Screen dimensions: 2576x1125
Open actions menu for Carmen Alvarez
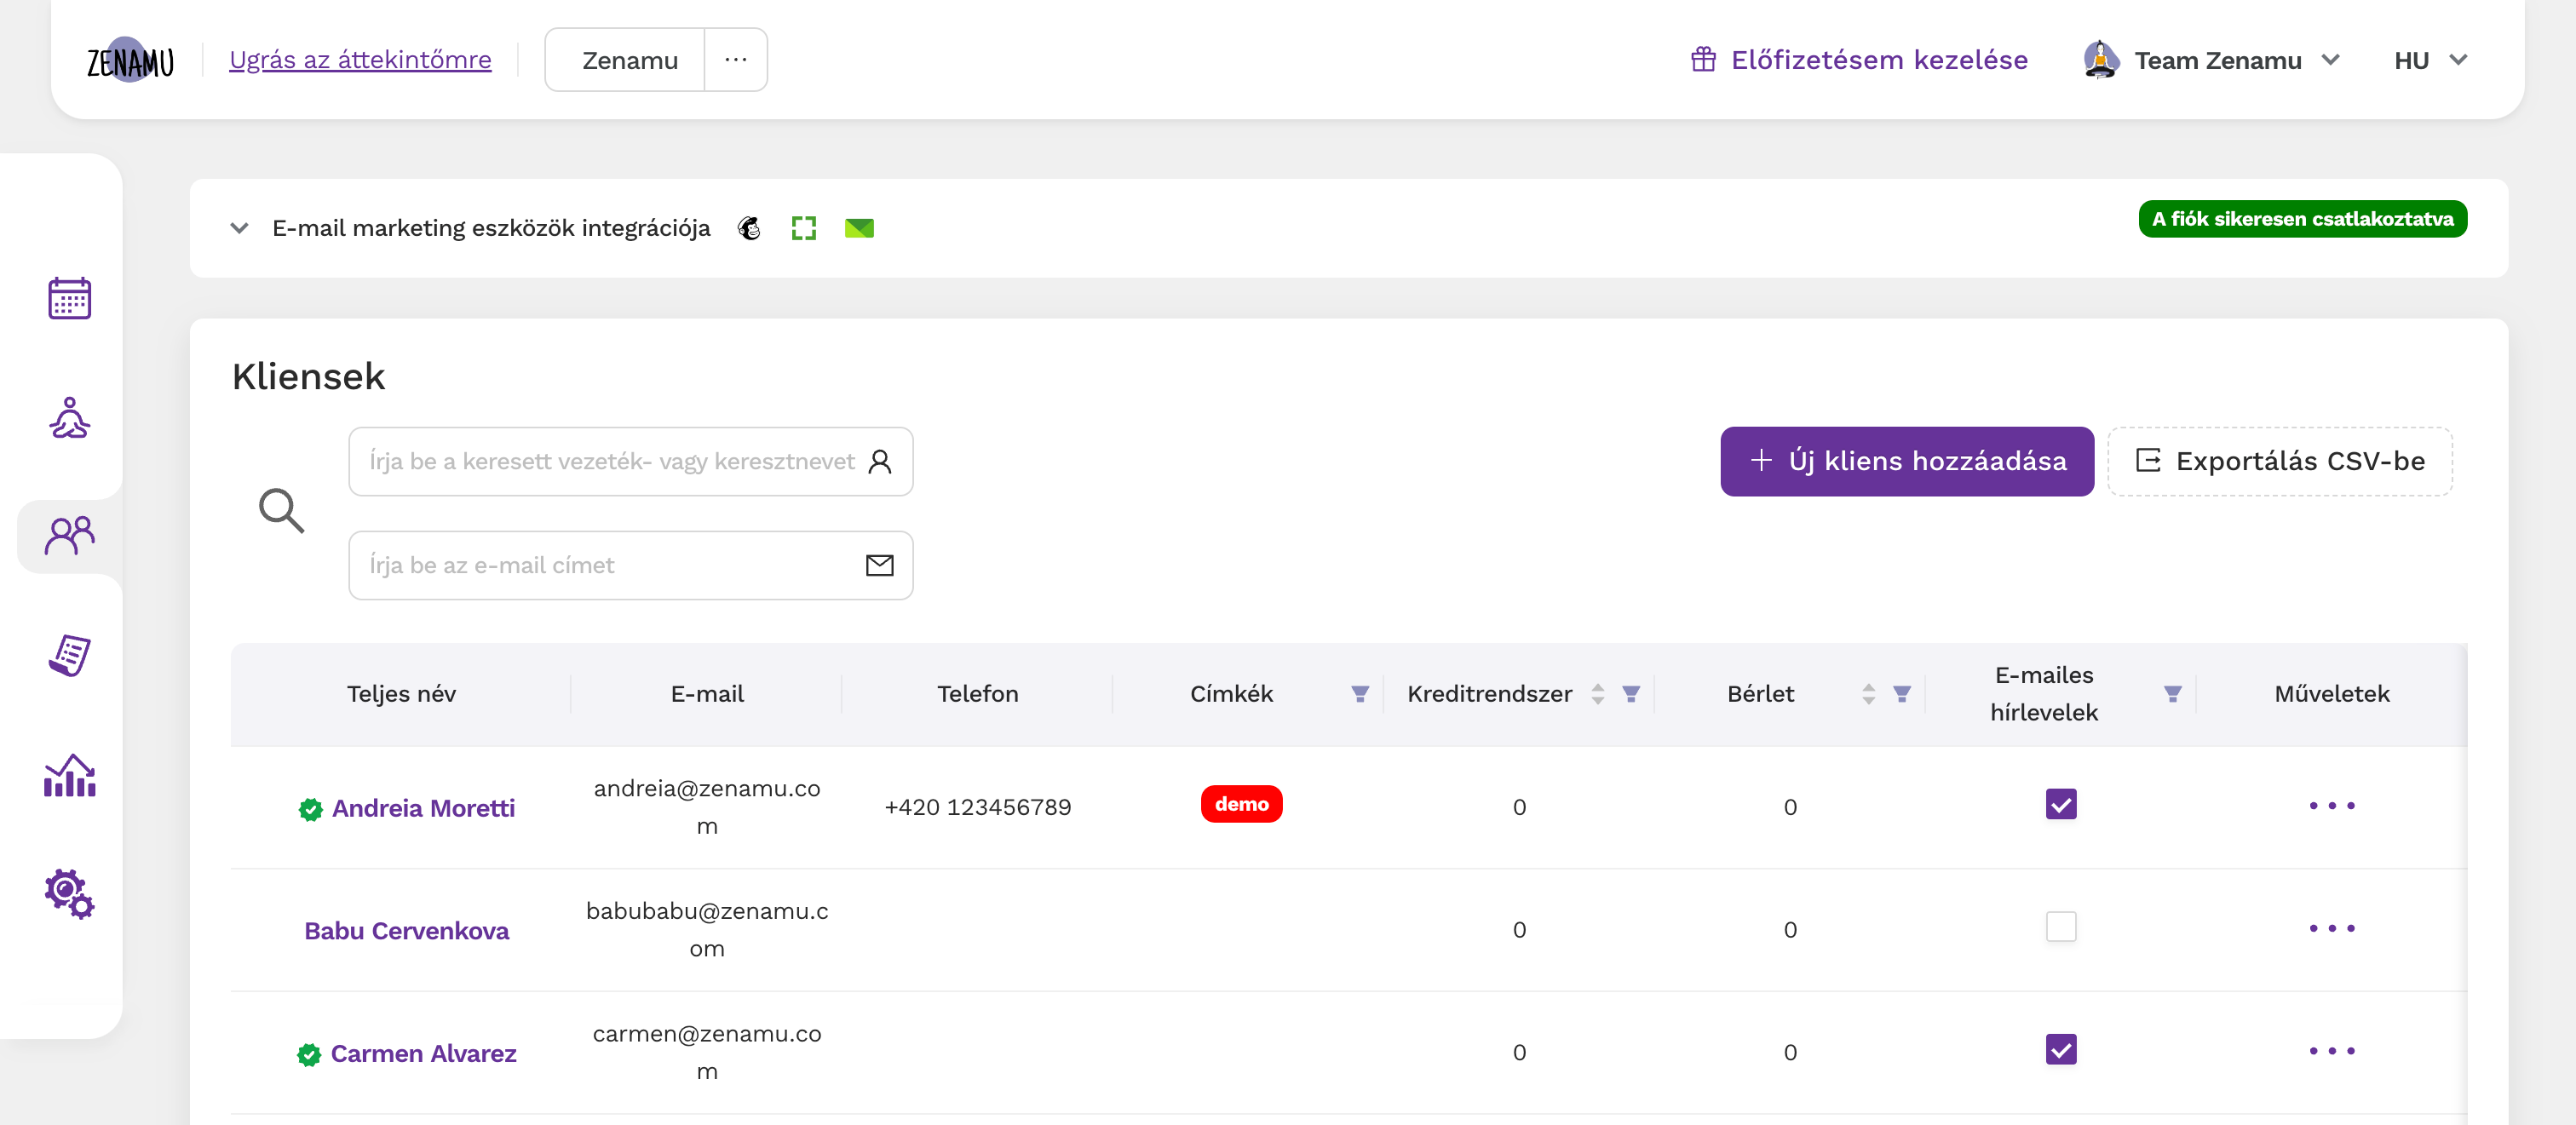click(2332, 1051)
